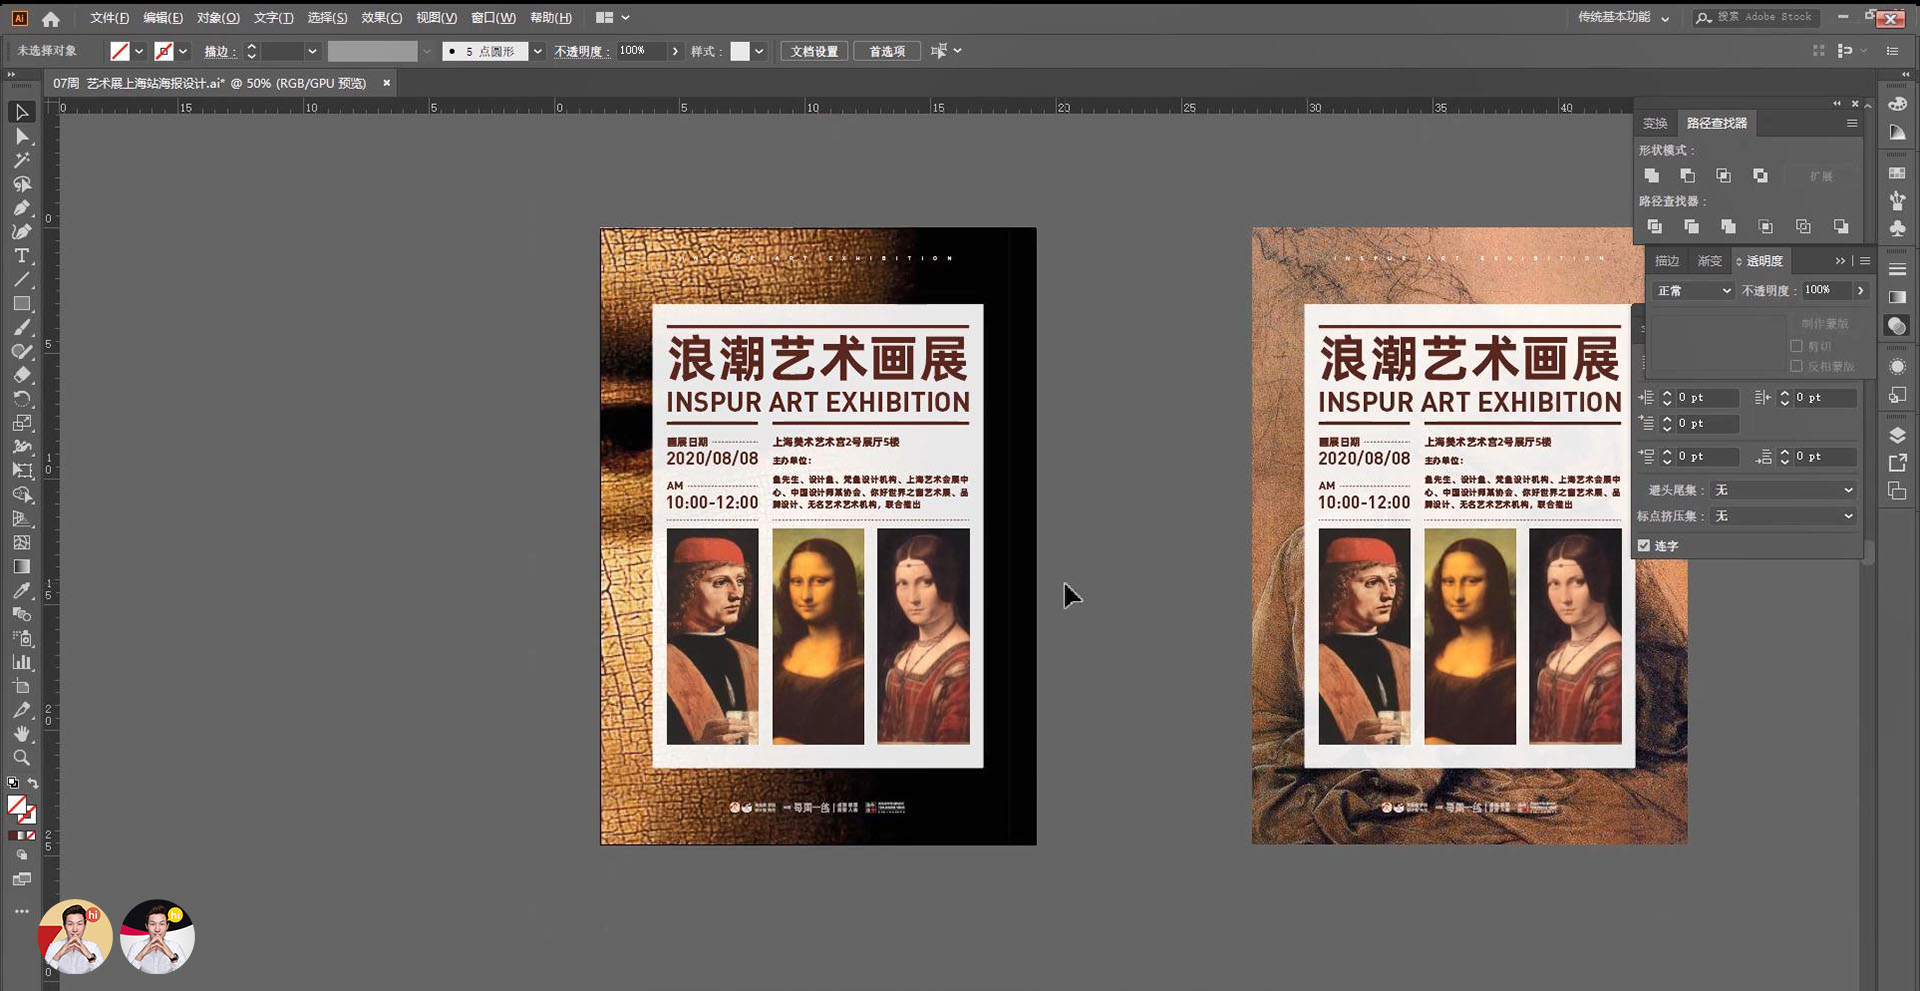Viewport: 1920px width, 991px height.
Task: Open the 文件(F) menu
Action: tap(109, 18)
